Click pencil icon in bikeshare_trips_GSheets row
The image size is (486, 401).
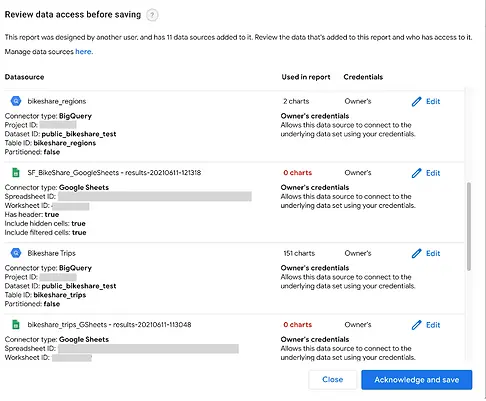point(416,325)
